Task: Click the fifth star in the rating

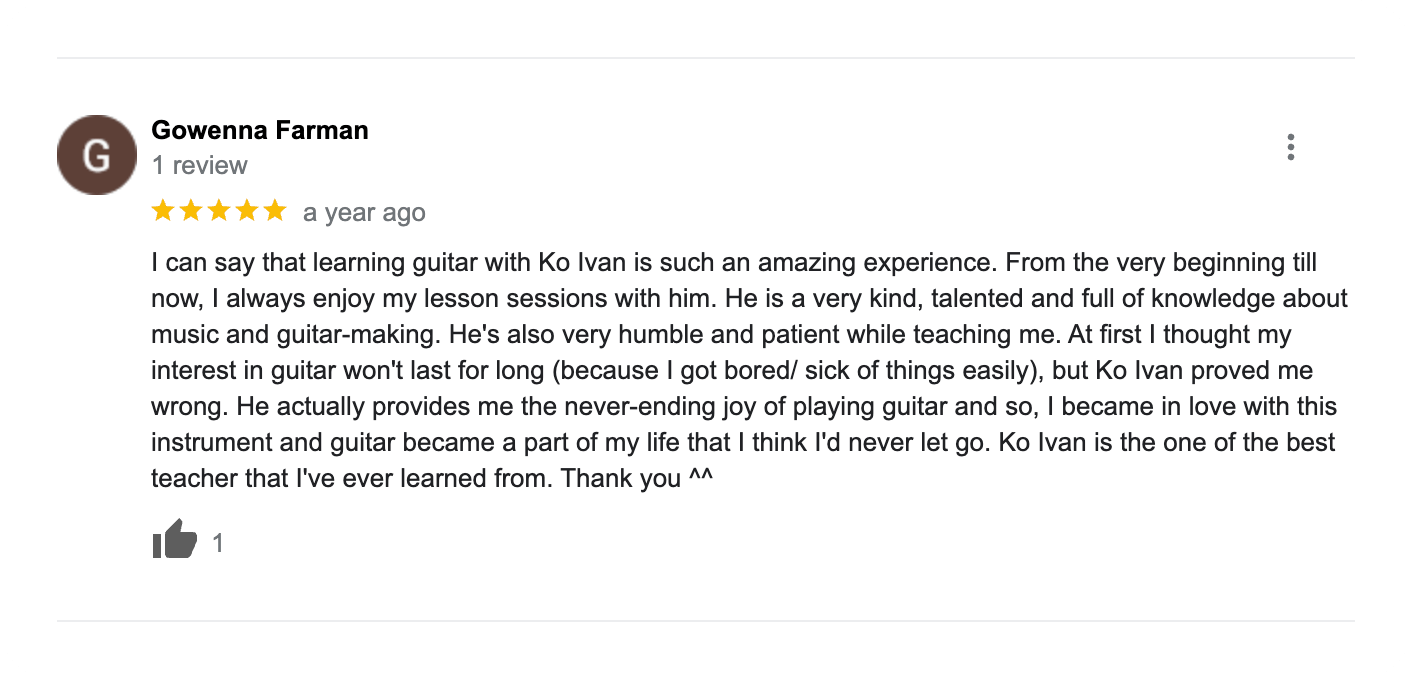Action: tap(276, 211)
